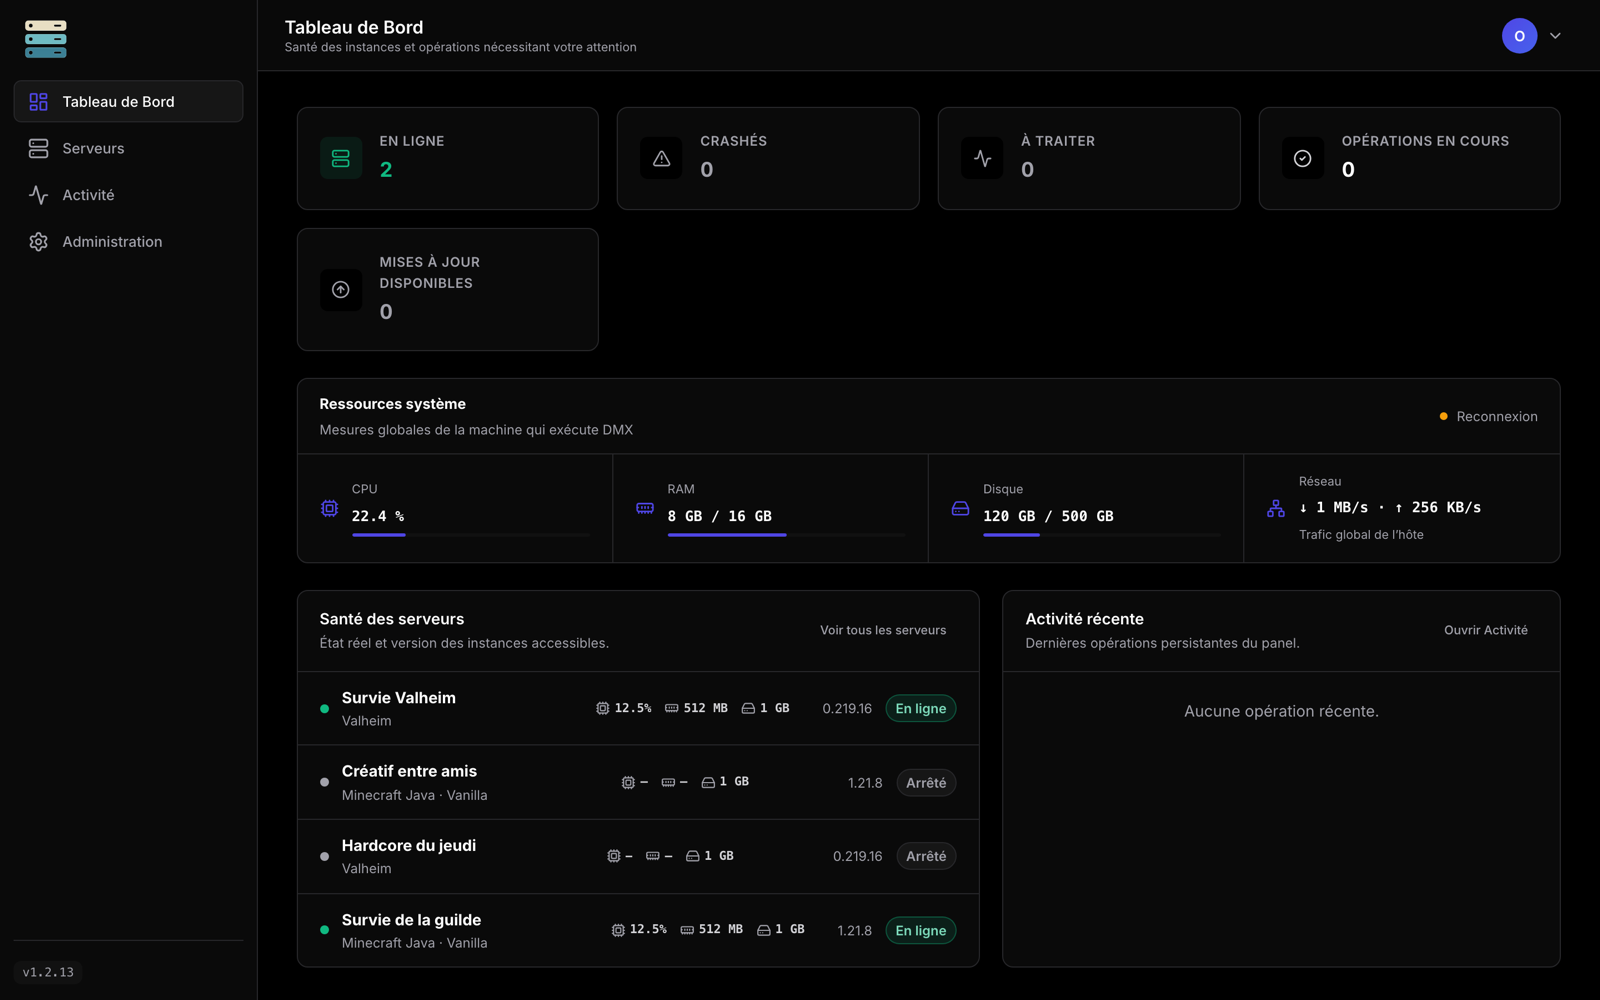Click the Ouvrir Activité link
This screenshot has width=1600, height=1000.
tap(1486, 630)
